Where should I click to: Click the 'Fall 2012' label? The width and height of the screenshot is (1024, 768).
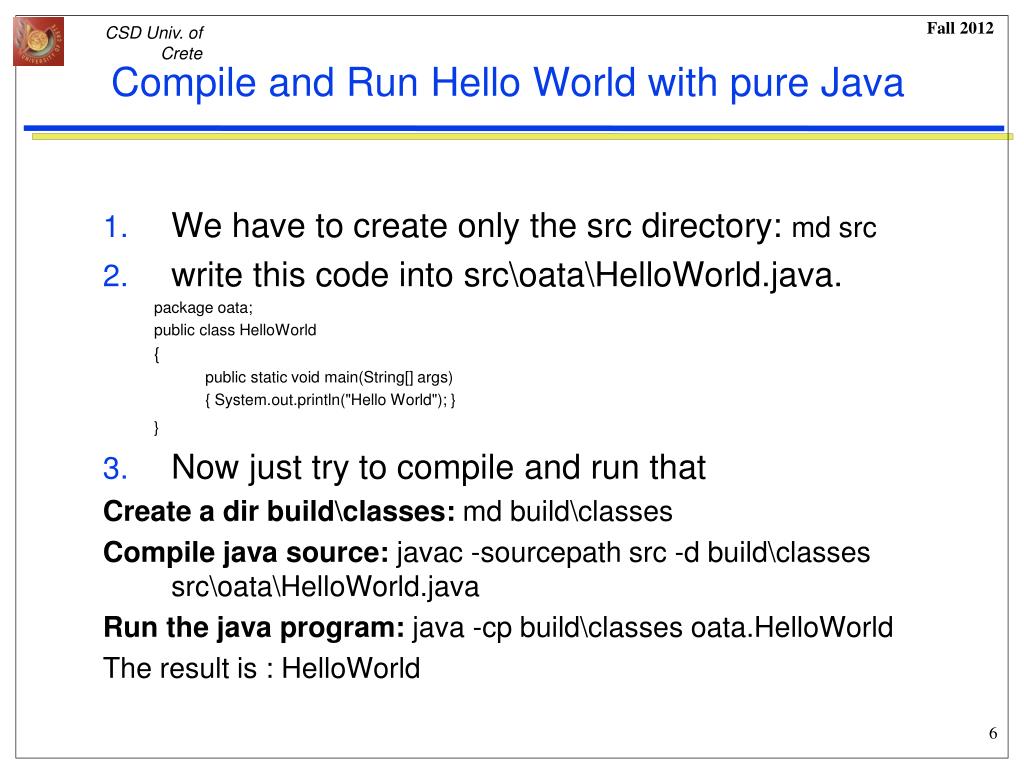point(959,28)
